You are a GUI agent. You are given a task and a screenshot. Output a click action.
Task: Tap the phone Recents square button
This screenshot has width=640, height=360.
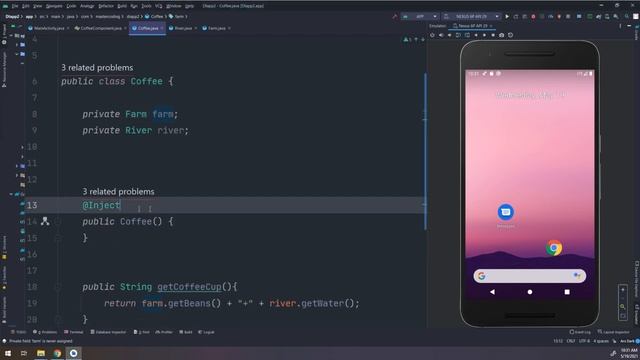click(x=567, y=292)
